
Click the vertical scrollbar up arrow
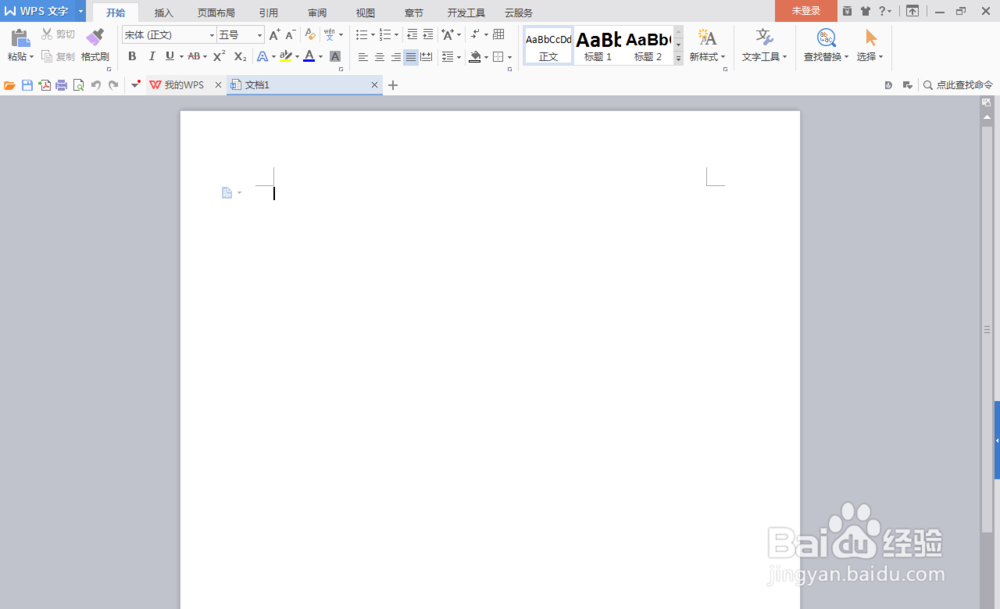[x=987, y=117]
